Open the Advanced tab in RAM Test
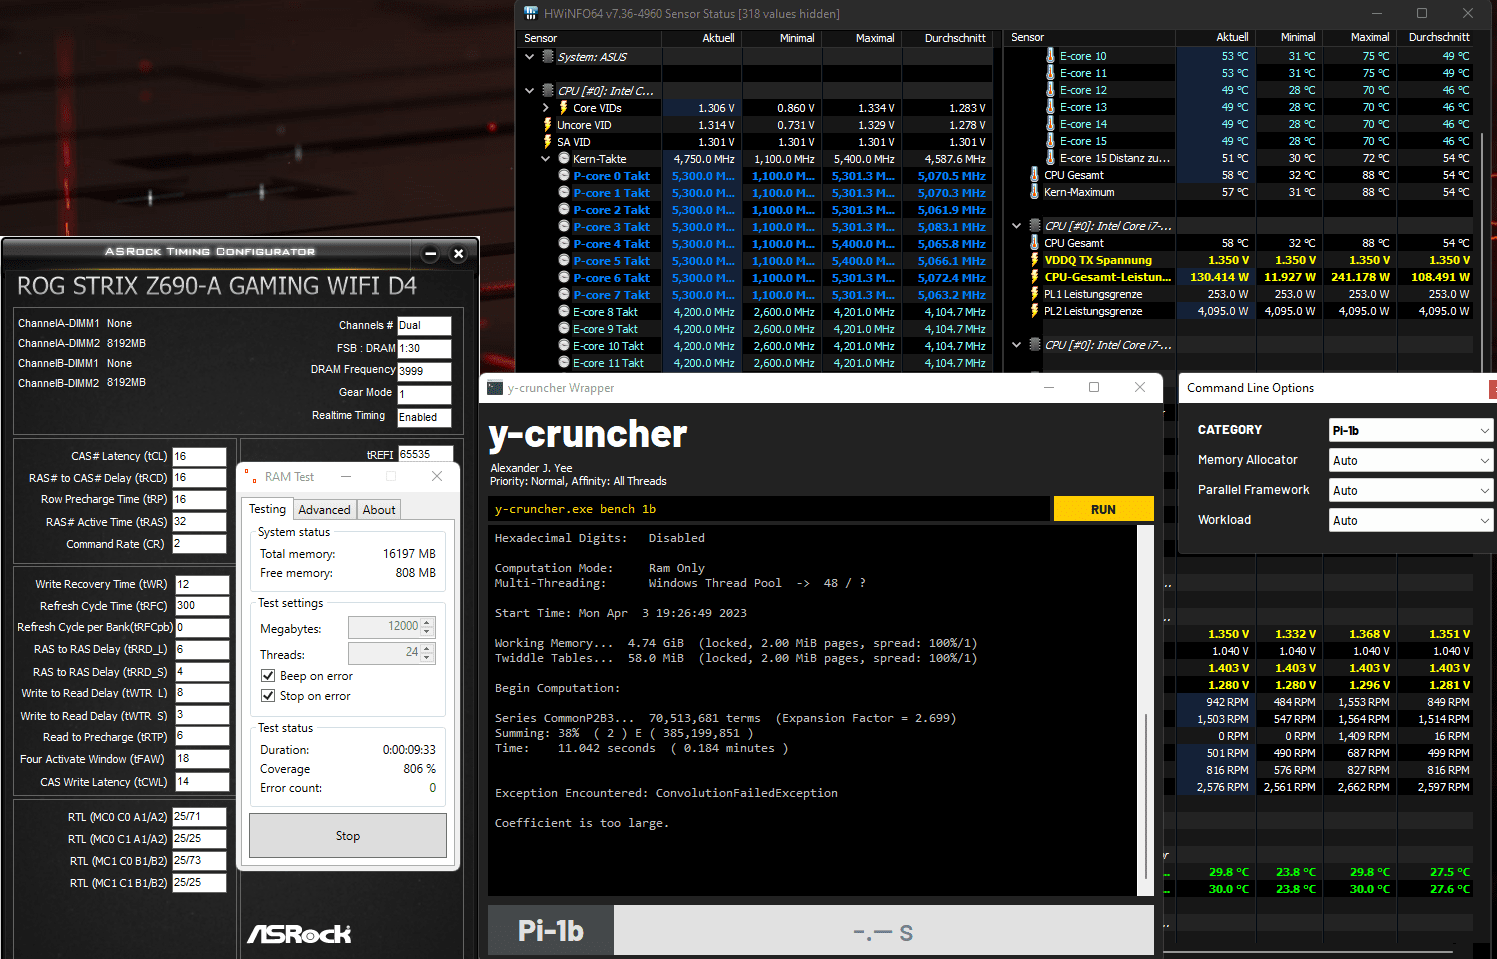The height and width of the screenshot is (959, 1497). coord(324,510)
